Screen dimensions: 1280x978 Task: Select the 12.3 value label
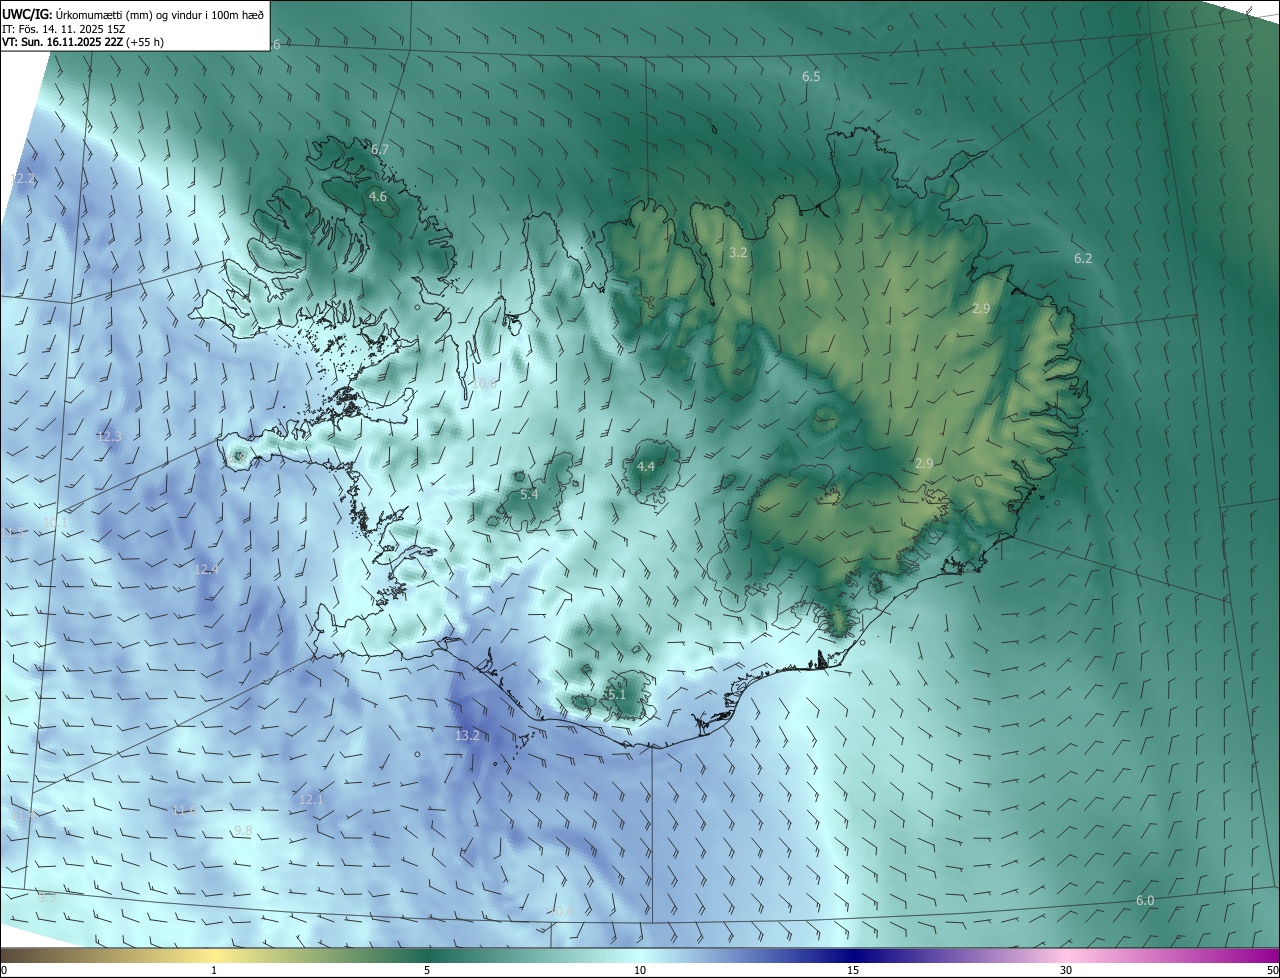pyautogui.click(x=109, y=436)
